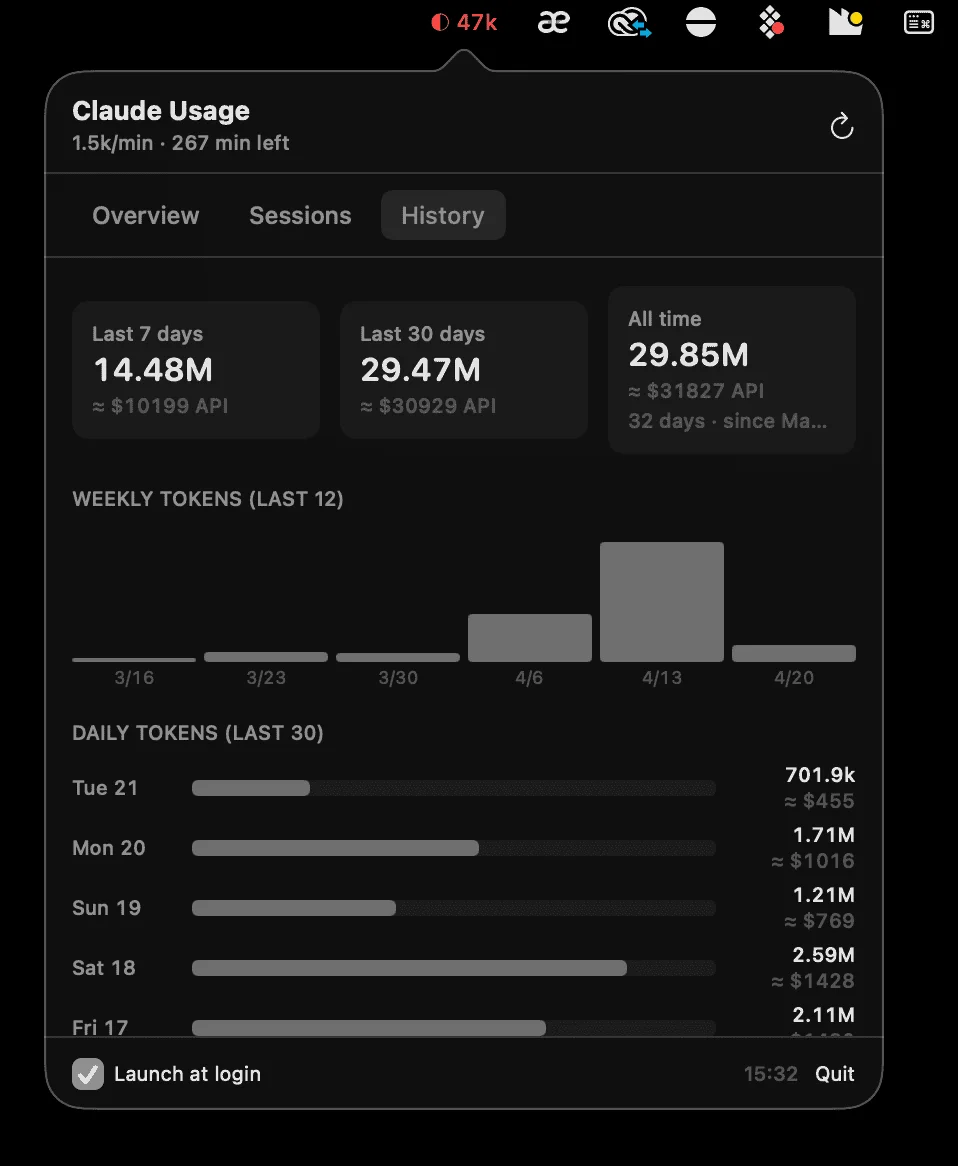This screenshot has width=958, height=1166.
Task: Switch to the Overview tab
Action: click(x=145, y=215)
